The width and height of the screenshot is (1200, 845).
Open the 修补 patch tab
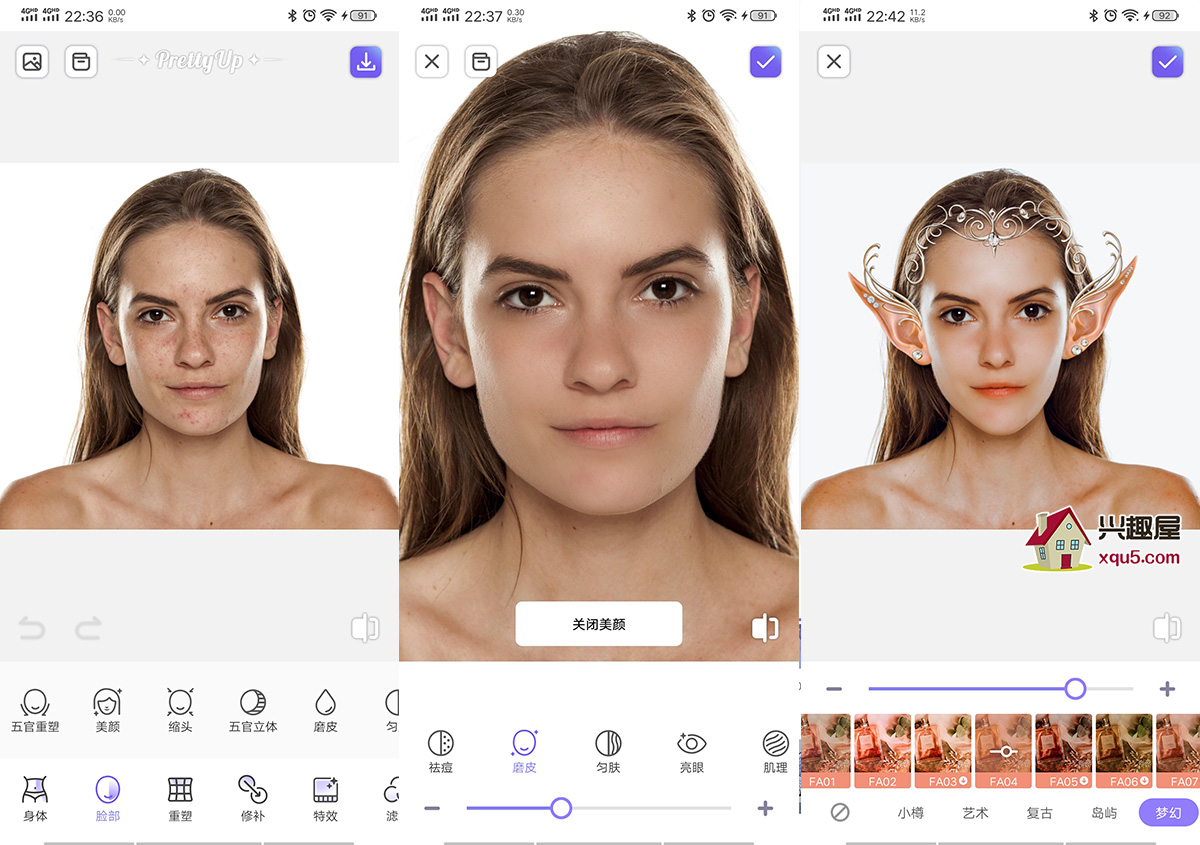coord(253,799)
